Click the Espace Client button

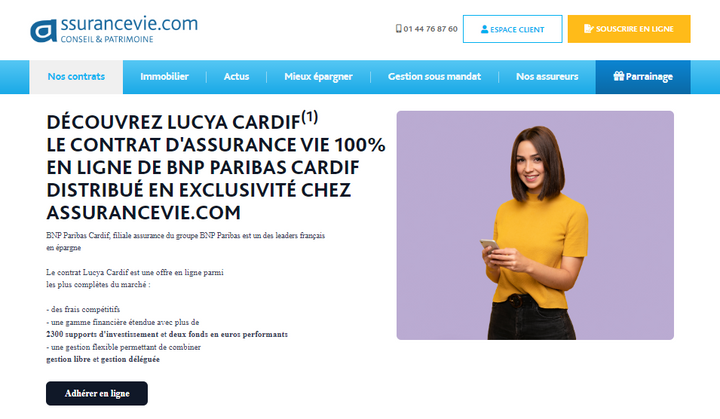tap(512, 29)
